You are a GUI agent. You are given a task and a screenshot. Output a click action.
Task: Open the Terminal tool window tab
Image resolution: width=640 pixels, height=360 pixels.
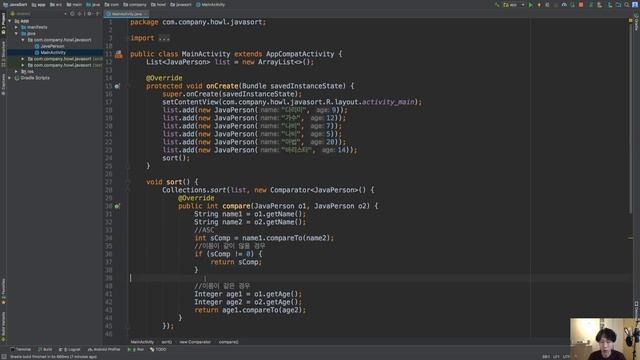21,350
